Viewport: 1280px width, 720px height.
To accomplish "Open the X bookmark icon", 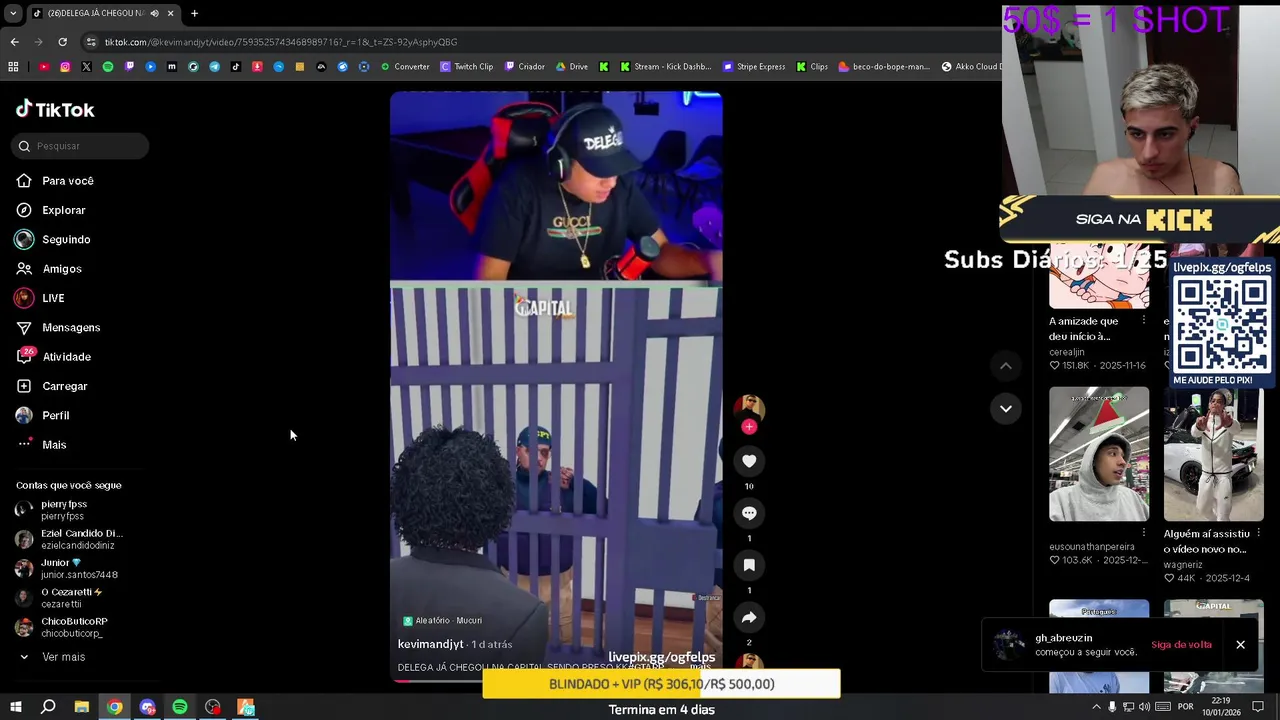I will [x=86, y=67].
